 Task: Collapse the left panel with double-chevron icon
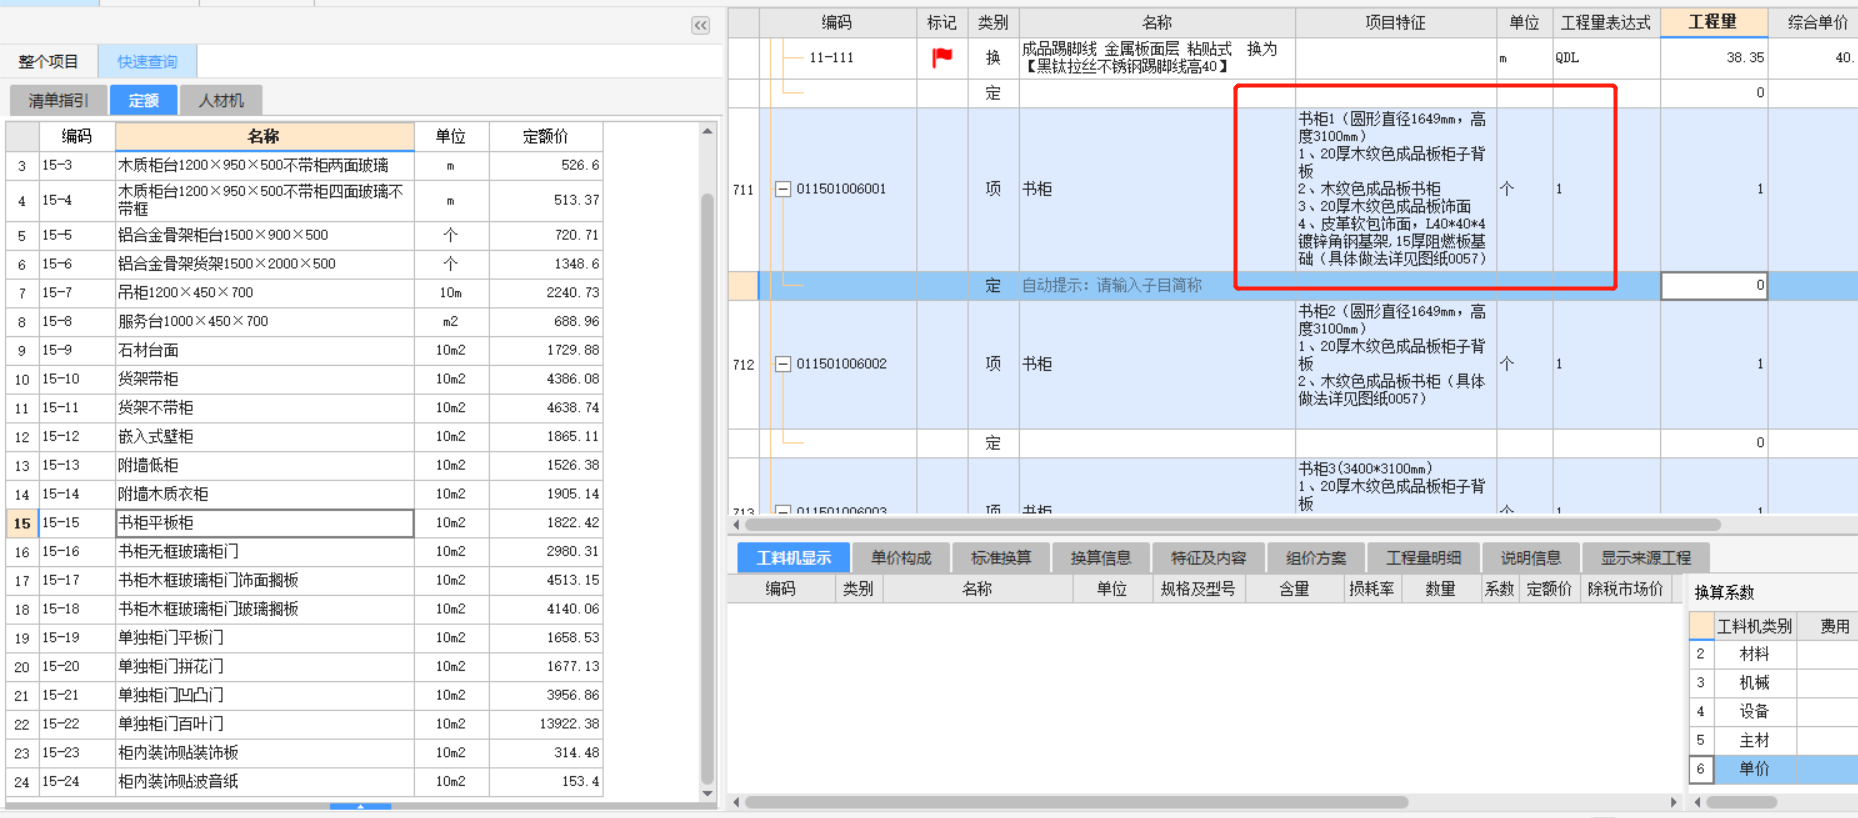coord(700,25)
